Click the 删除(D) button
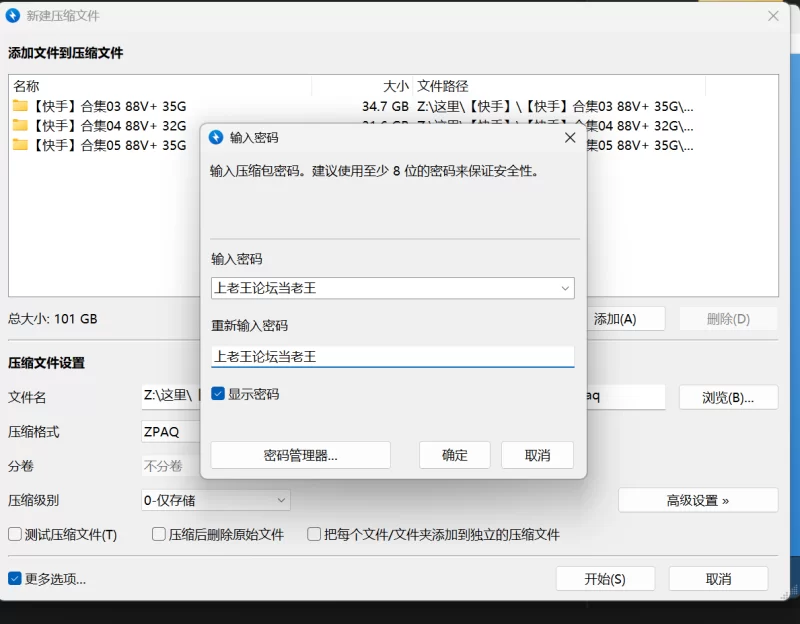The height and width of the screenshot is (624, 800). [728, 319]
